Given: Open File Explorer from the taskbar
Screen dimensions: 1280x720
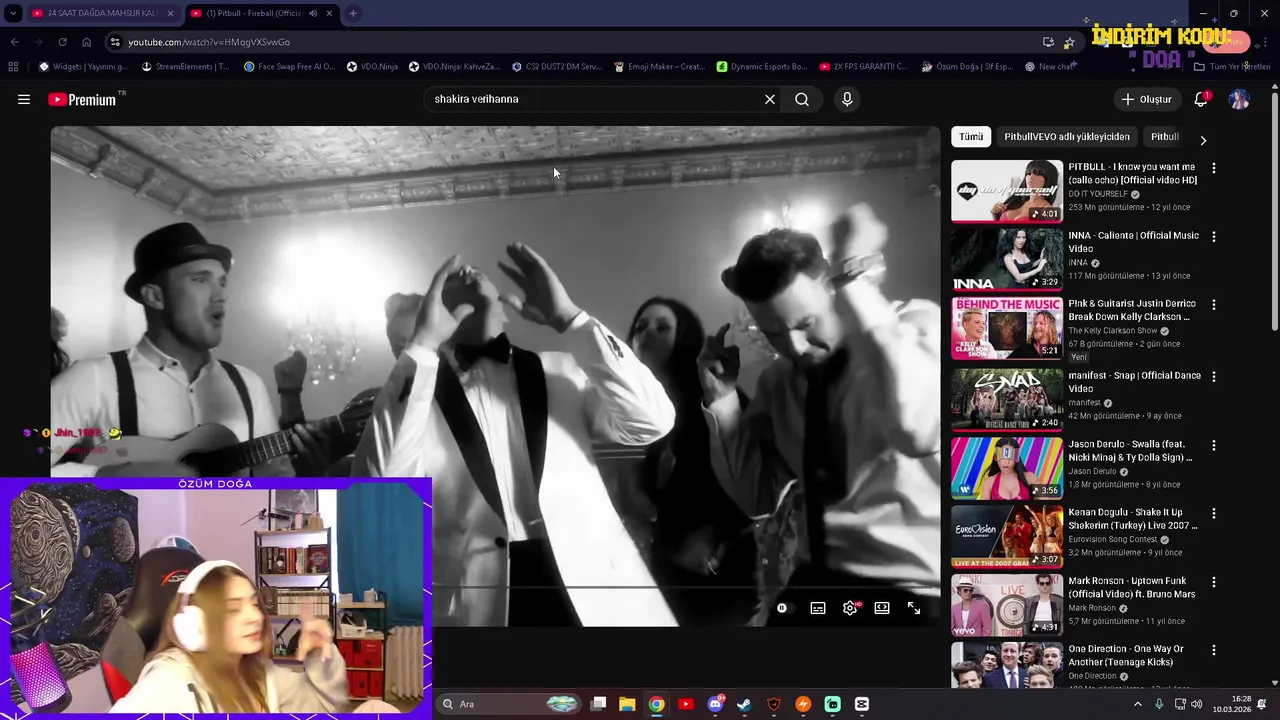Looking at the screenshot, I should pos(627,704).
